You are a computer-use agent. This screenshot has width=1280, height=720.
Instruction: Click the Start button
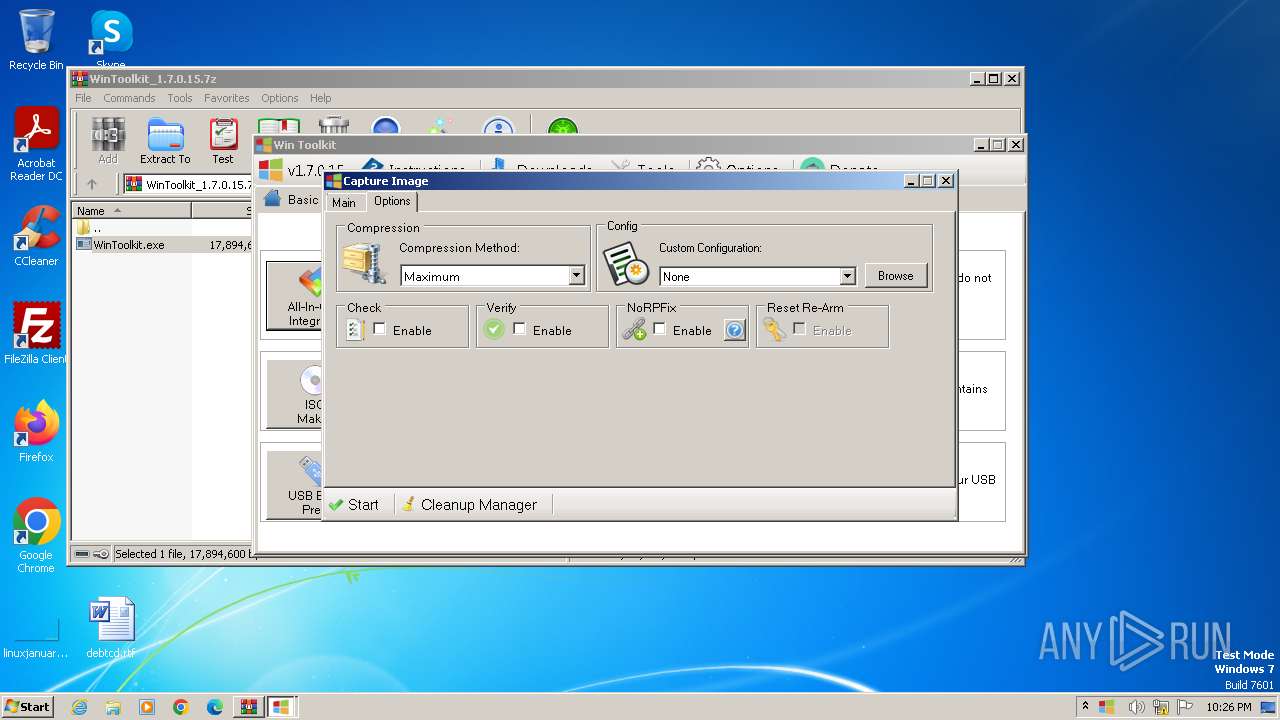tap(27, 706)
